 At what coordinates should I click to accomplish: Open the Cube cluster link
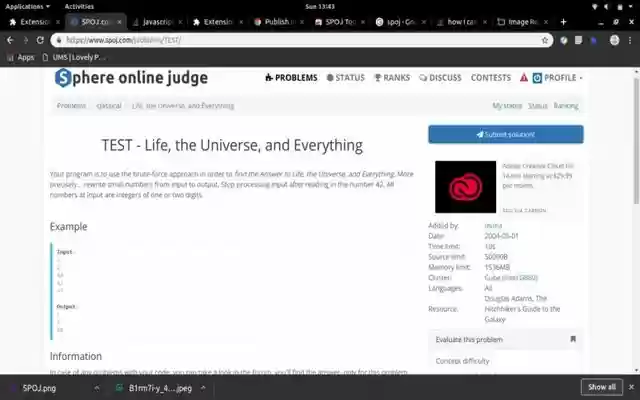pos(511,278)
